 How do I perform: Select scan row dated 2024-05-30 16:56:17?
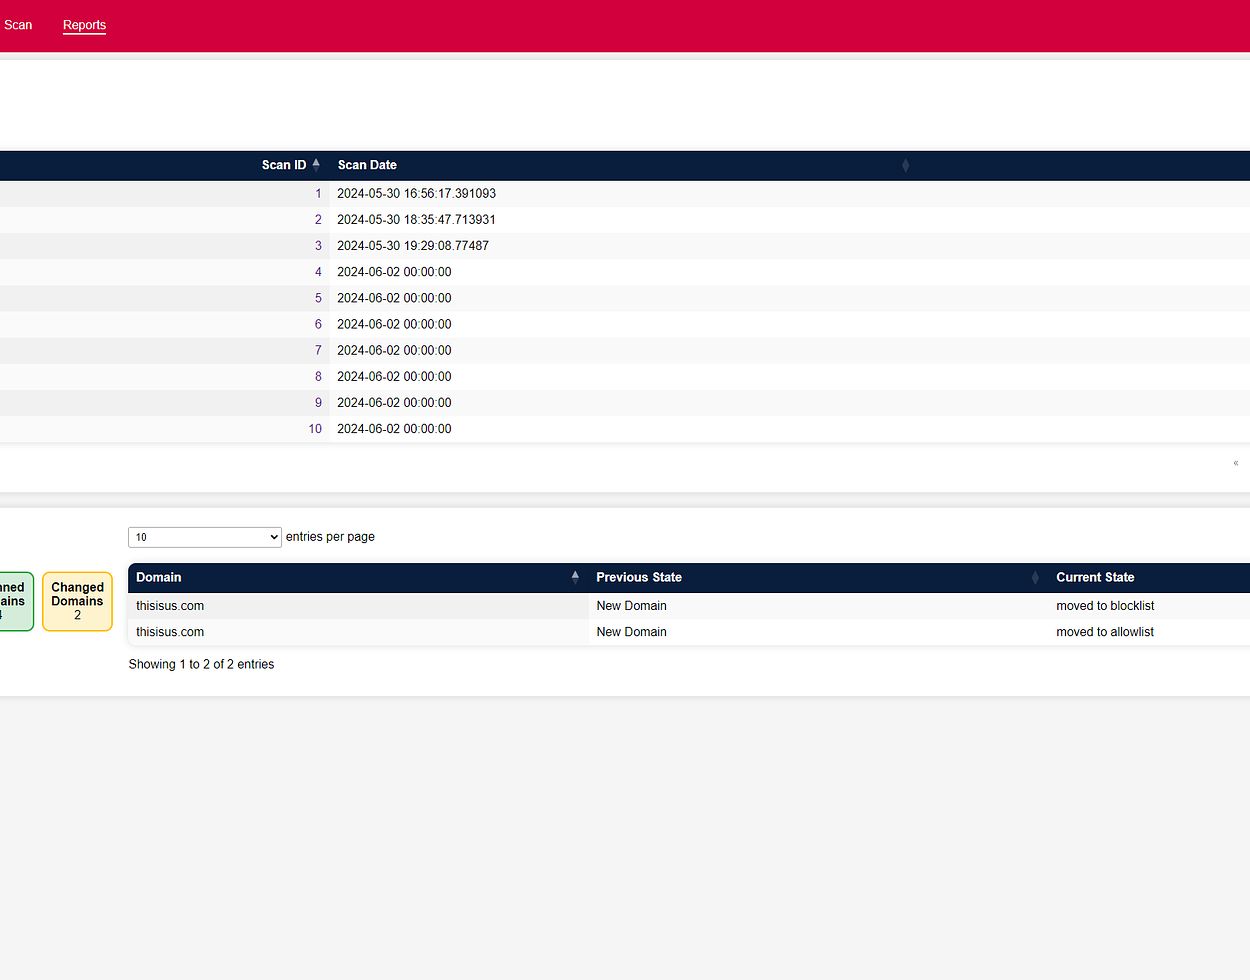coord(416,194)
